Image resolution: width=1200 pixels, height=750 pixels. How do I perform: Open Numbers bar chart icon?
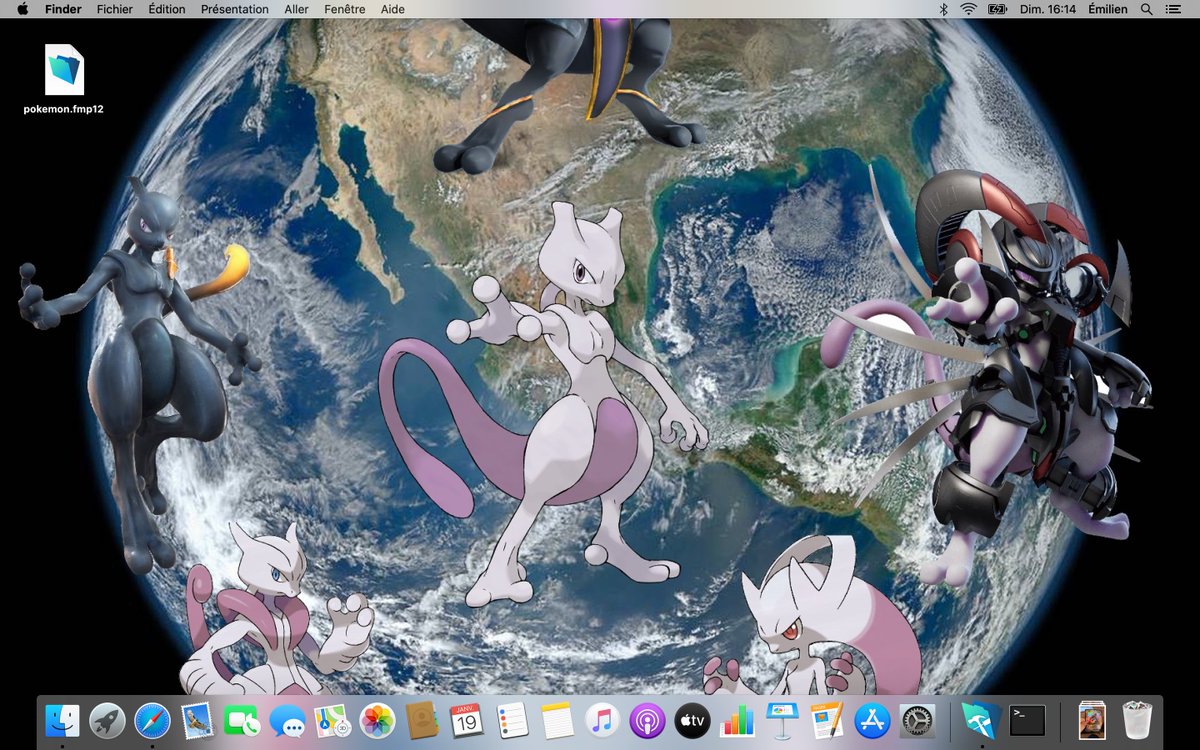[x=737, y=720]
